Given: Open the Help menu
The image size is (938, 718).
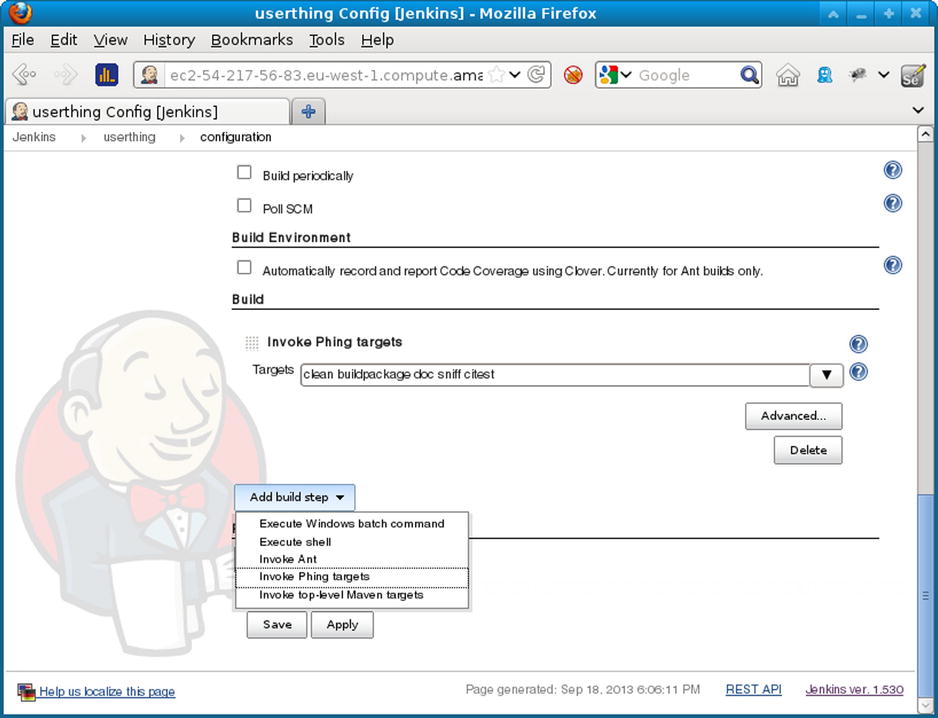Looking at the screenshot, I should click(x=377, y=40).
